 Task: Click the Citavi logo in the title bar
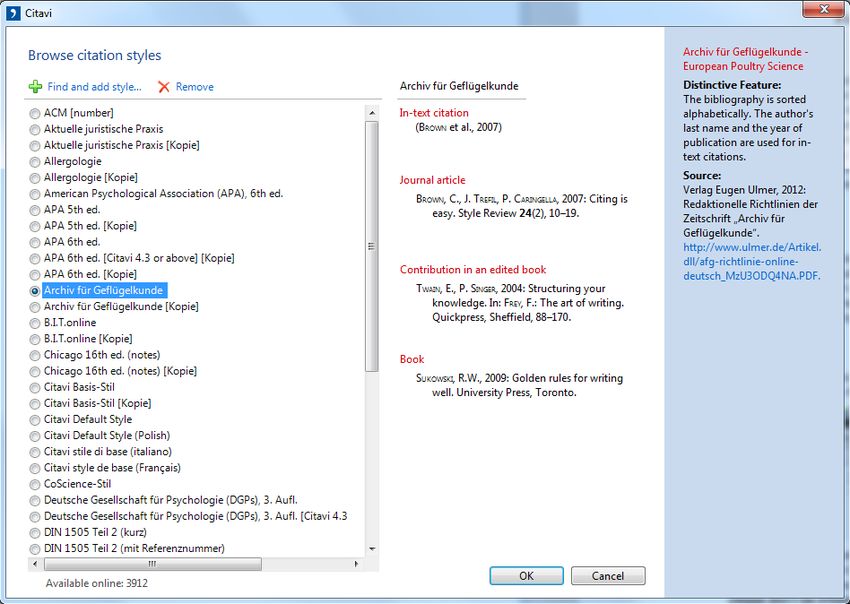(14, 13)
